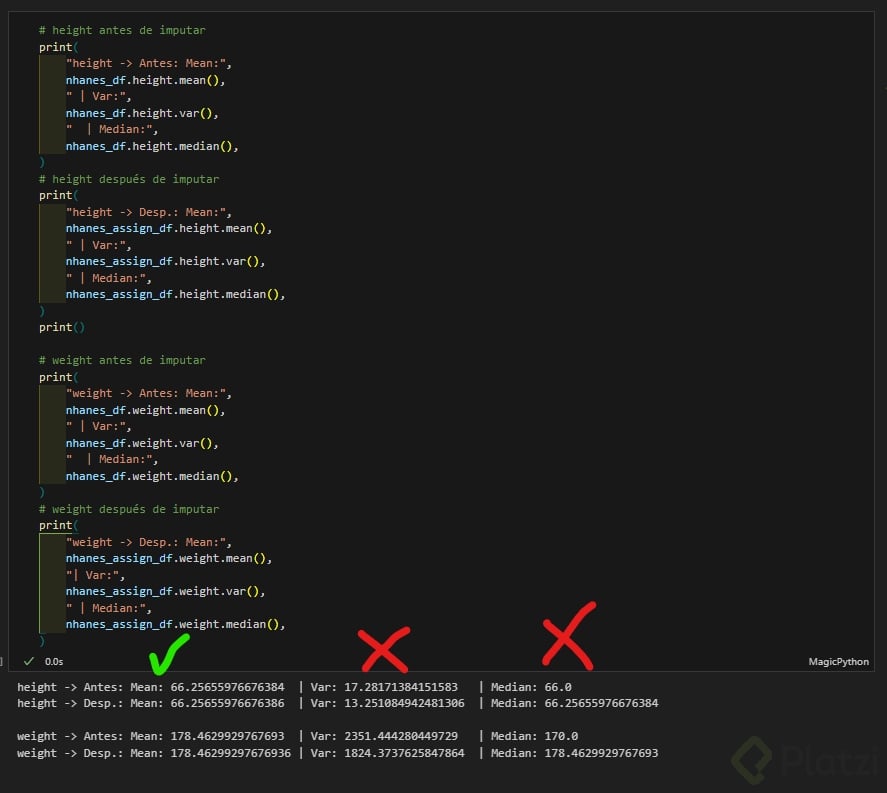Click the output value Median: 170.0

tap(534, 736)
